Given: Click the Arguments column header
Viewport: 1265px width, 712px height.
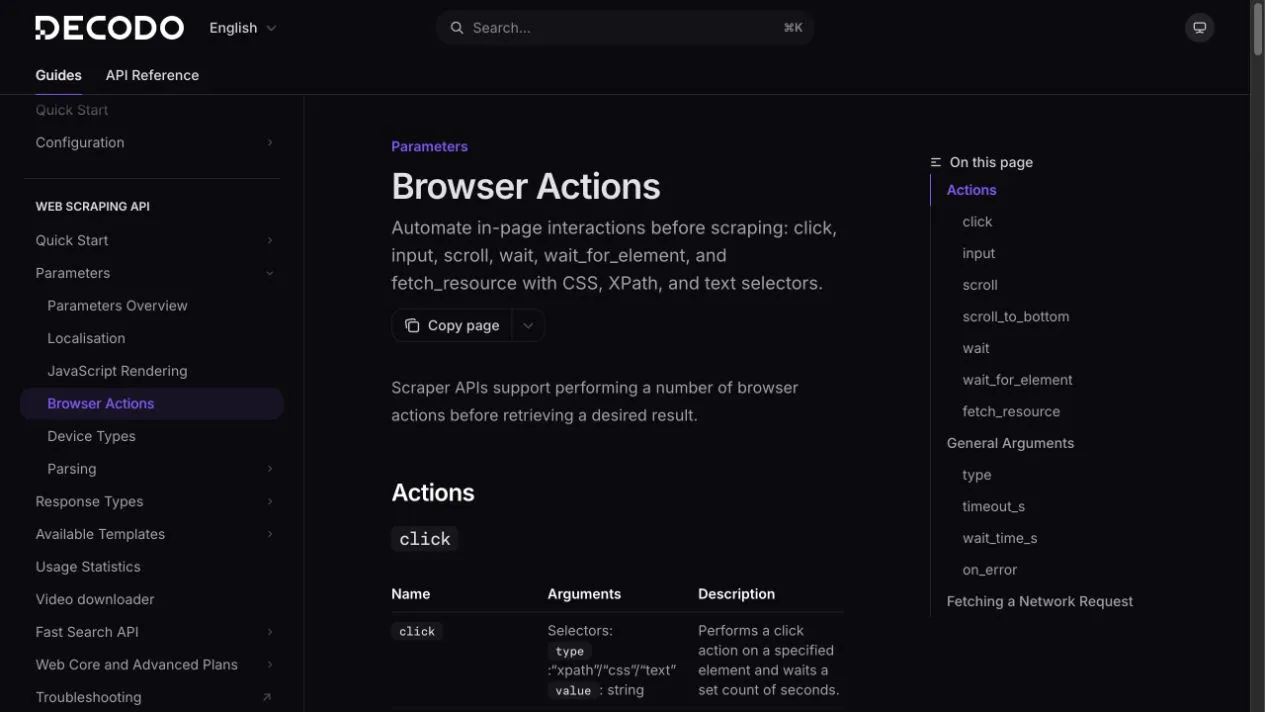Looking at the screenshot, I should coord(584,594).
